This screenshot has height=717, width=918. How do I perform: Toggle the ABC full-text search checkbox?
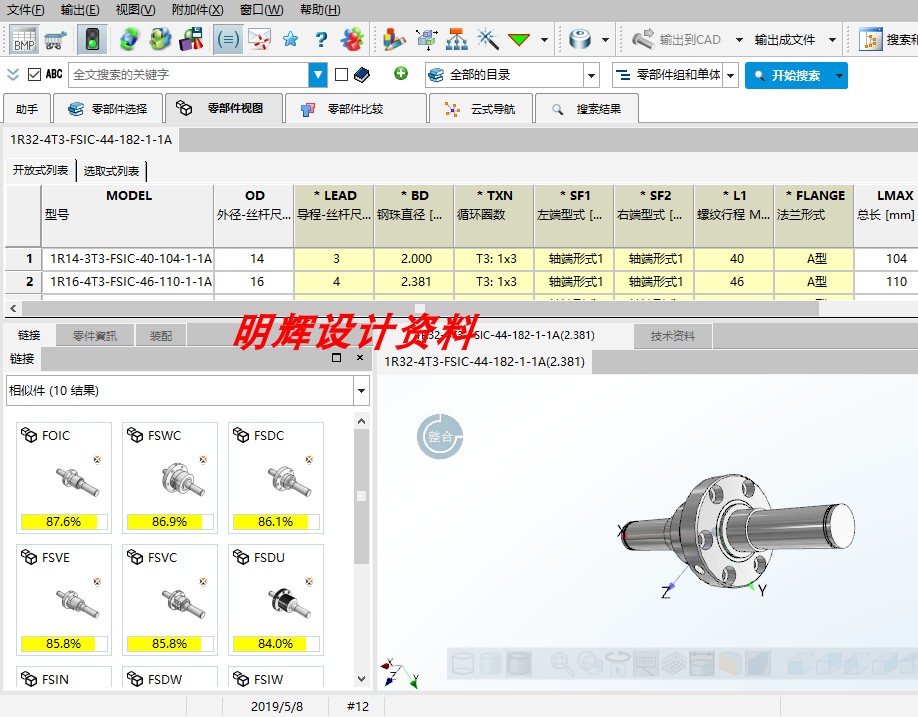35,74
